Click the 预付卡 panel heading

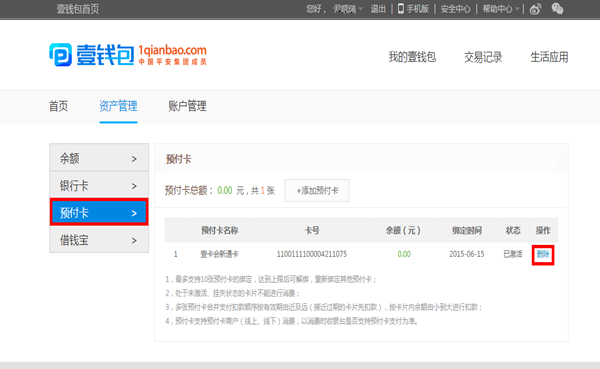coord(178,159)
